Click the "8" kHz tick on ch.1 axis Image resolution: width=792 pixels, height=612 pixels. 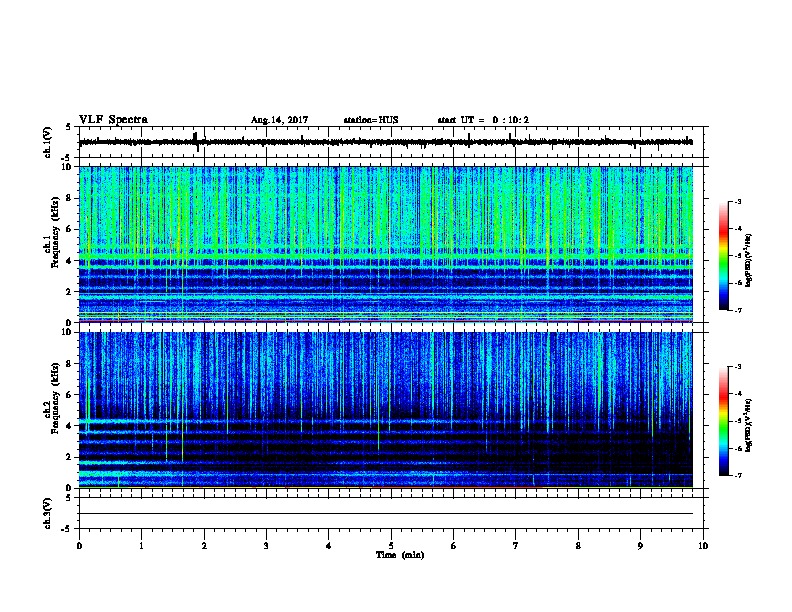coord(69,198)
